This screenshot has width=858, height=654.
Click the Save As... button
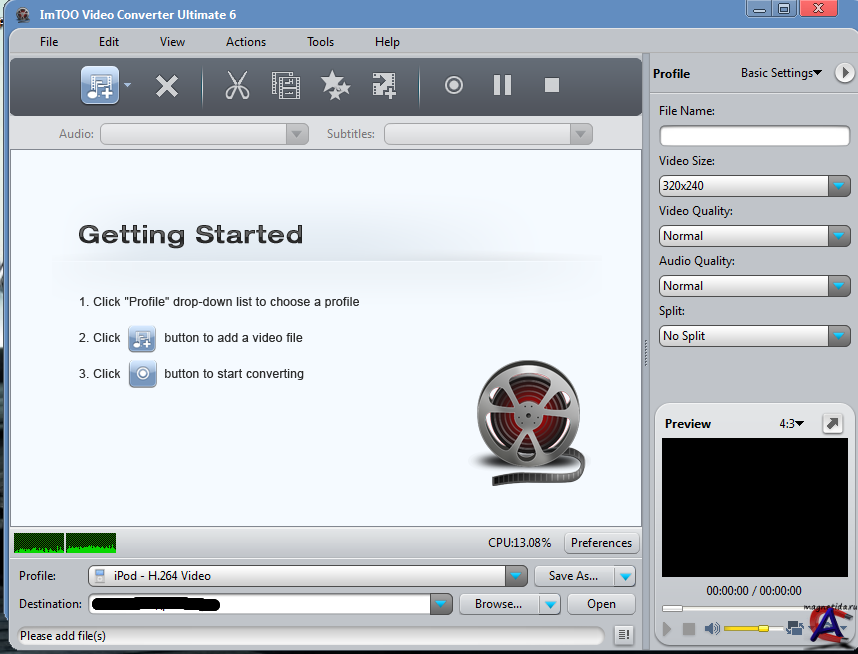(574, 576)
